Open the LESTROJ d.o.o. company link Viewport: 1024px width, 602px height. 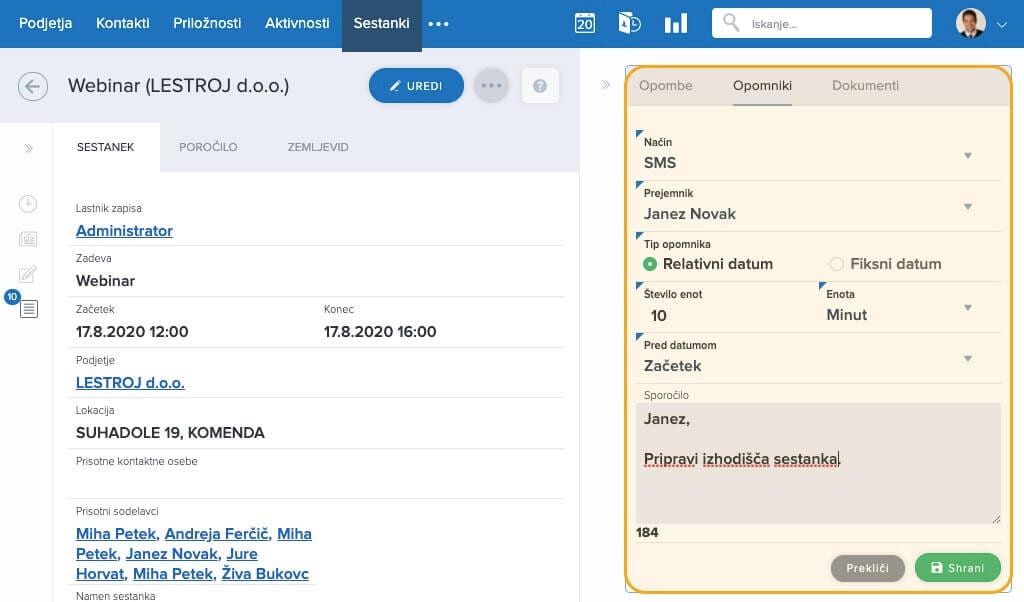(130, 383)
